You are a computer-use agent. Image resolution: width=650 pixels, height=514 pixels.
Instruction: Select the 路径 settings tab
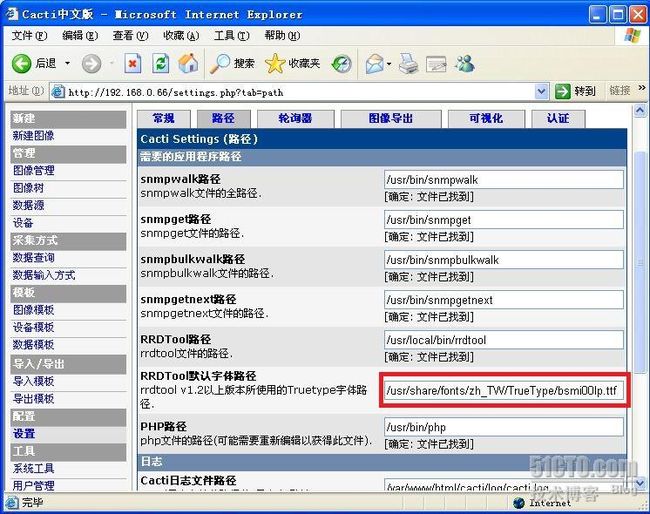click(223, 119)
